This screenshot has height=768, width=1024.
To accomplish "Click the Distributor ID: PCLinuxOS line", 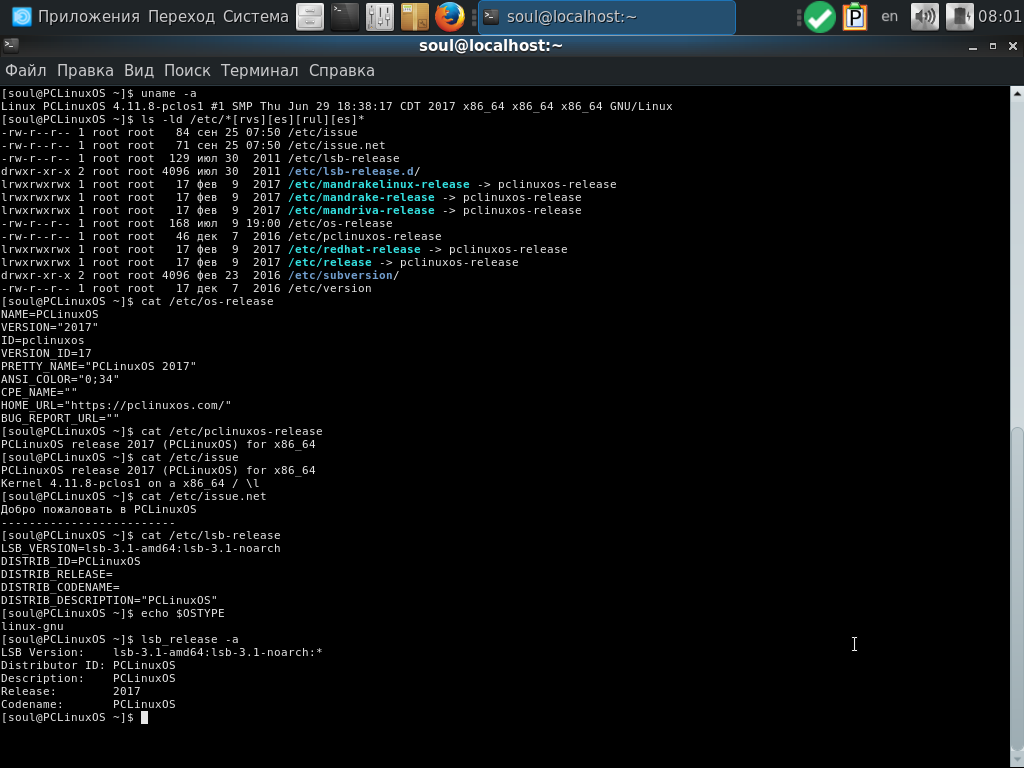I will (88, 665).
